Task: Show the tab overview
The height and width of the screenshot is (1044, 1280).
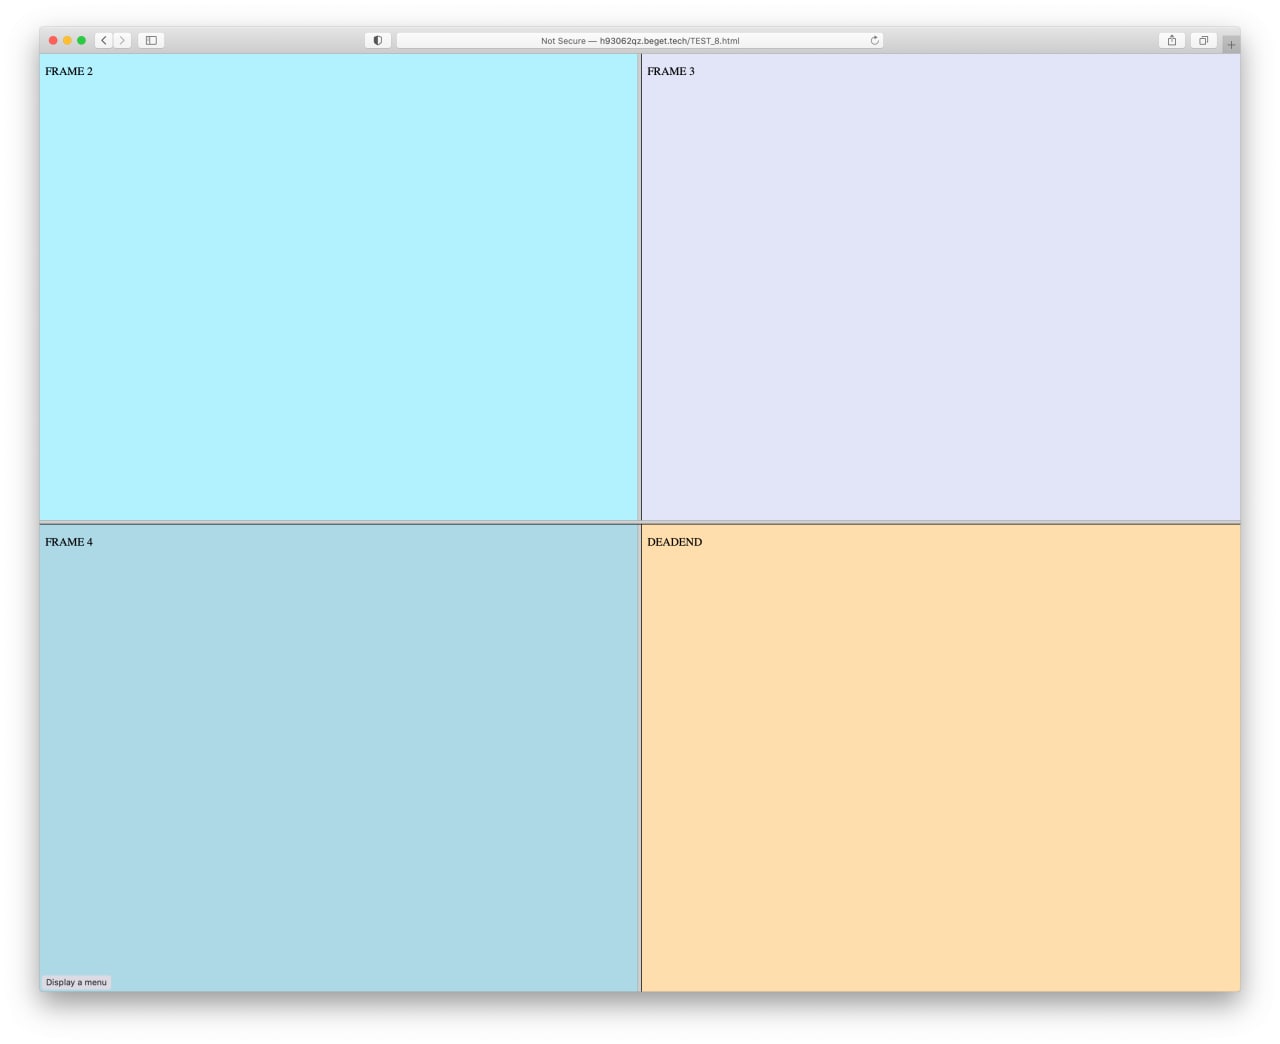Action: click(x=1204, y=40)
